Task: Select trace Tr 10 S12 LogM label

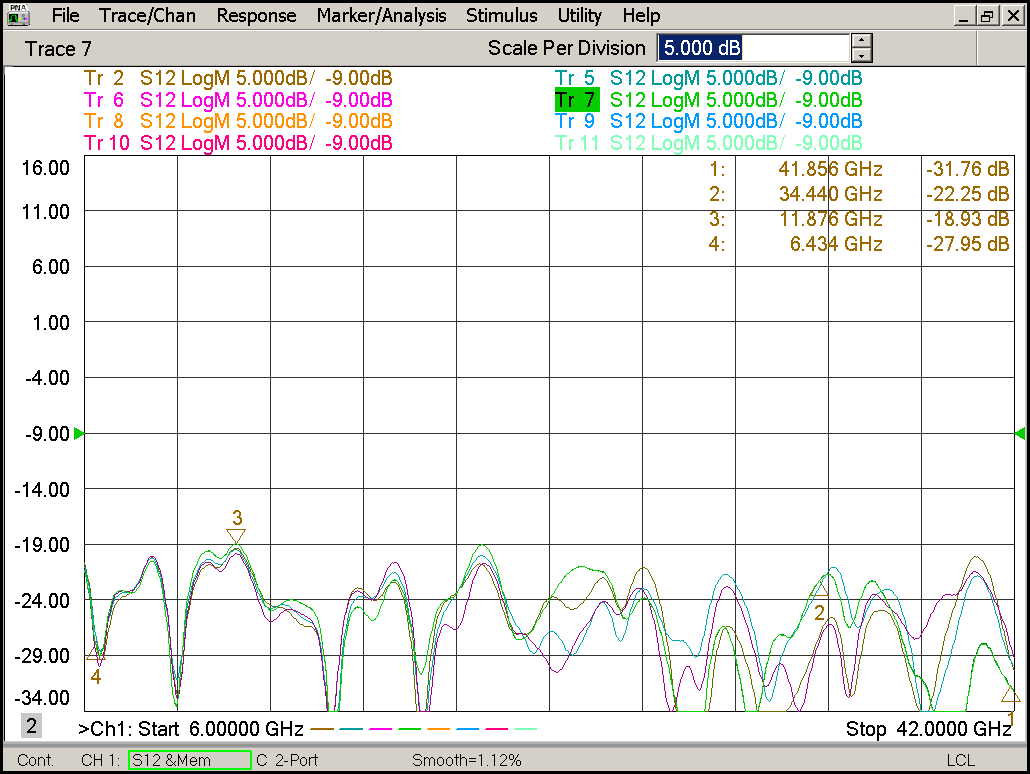Action: 238,143
